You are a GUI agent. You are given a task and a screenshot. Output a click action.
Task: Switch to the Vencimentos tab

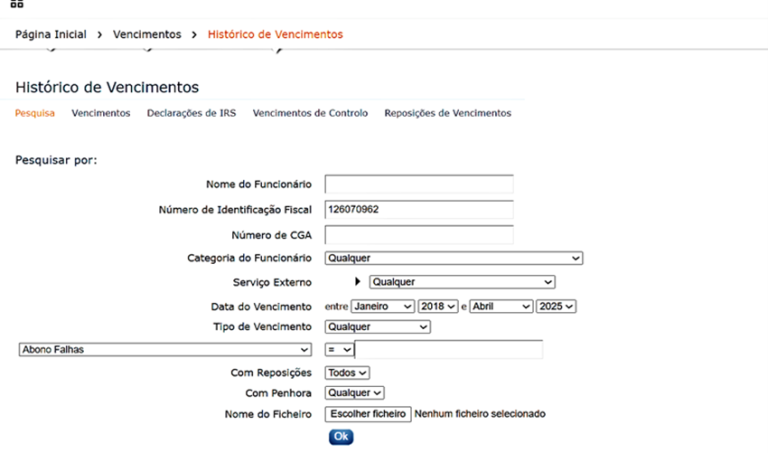[x=101, y=114]
